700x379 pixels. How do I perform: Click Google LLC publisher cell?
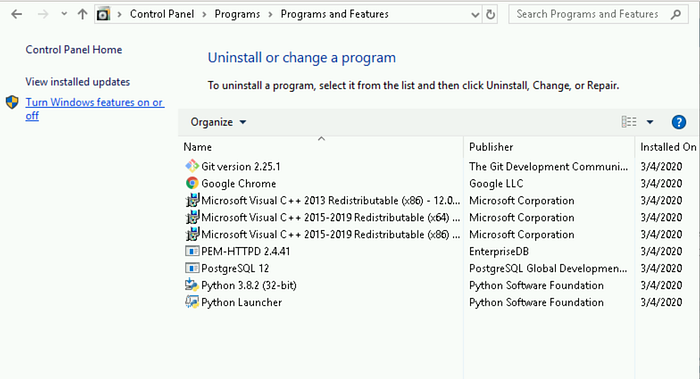coord(496,183)
